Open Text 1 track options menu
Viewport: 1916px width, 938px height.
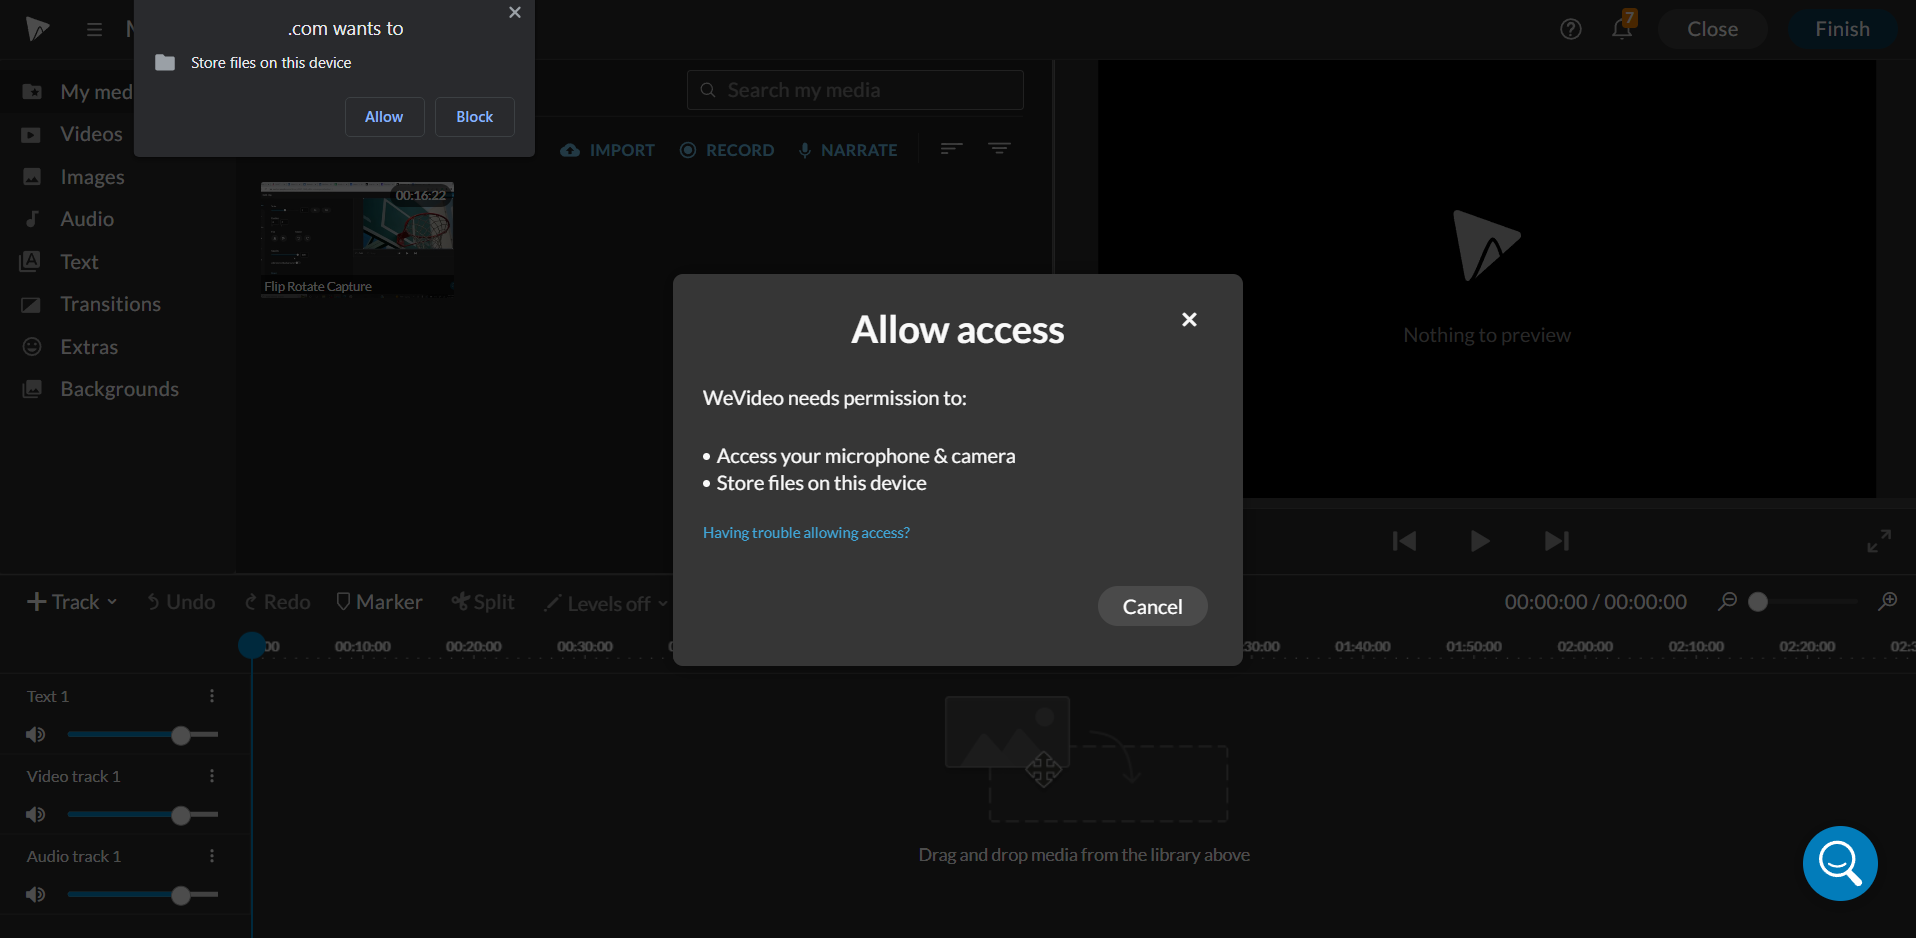[212, 696]
